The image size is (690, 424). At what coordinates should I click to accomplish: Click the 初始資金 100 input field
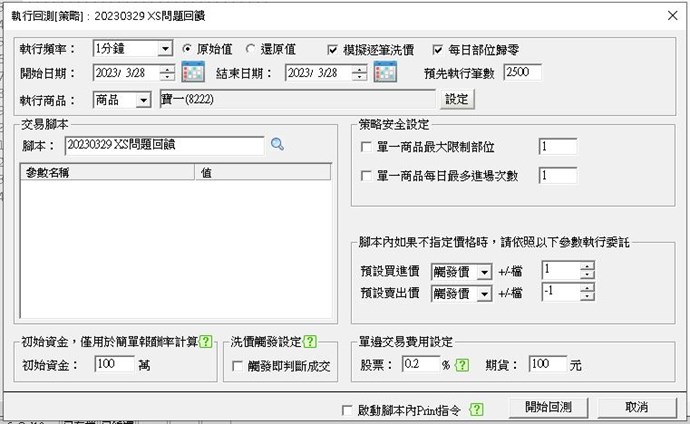point(114,364)
